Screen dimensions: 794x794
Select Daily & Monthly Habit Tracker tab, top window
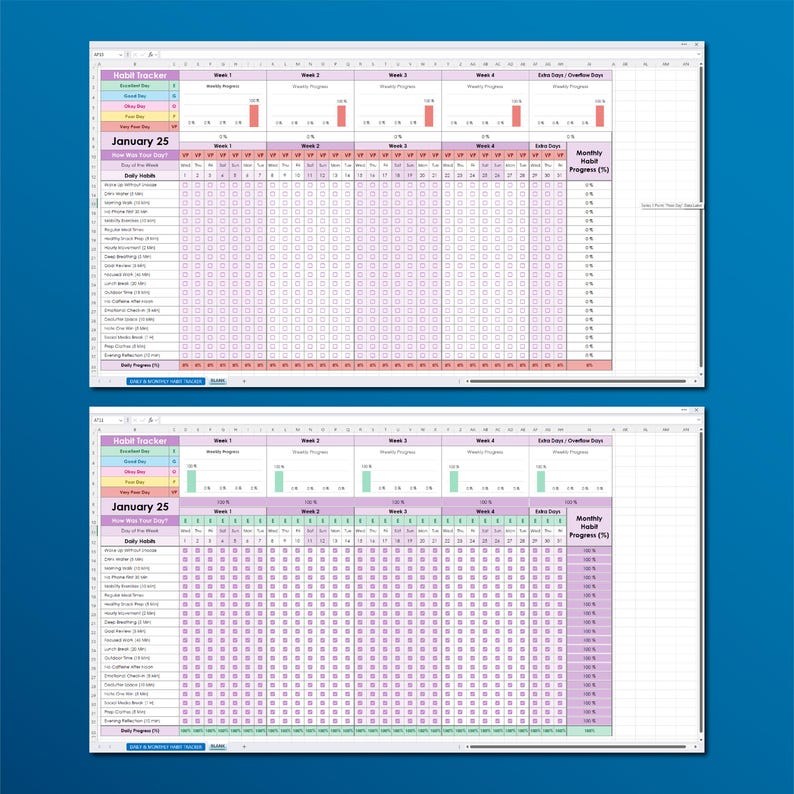[166, 381]
